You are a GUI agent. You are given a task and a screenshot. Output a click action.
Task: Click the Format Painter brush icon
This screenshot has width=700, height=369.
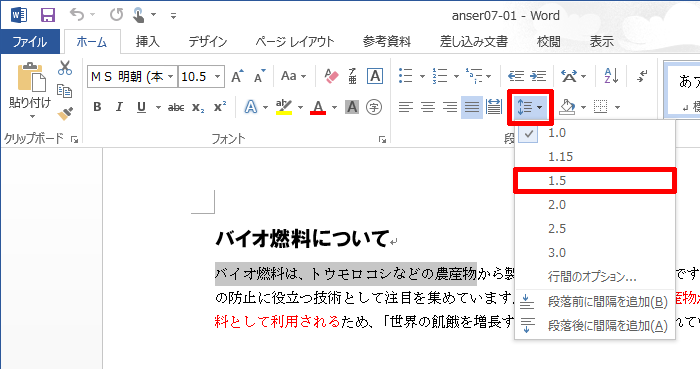coord(65,114)
